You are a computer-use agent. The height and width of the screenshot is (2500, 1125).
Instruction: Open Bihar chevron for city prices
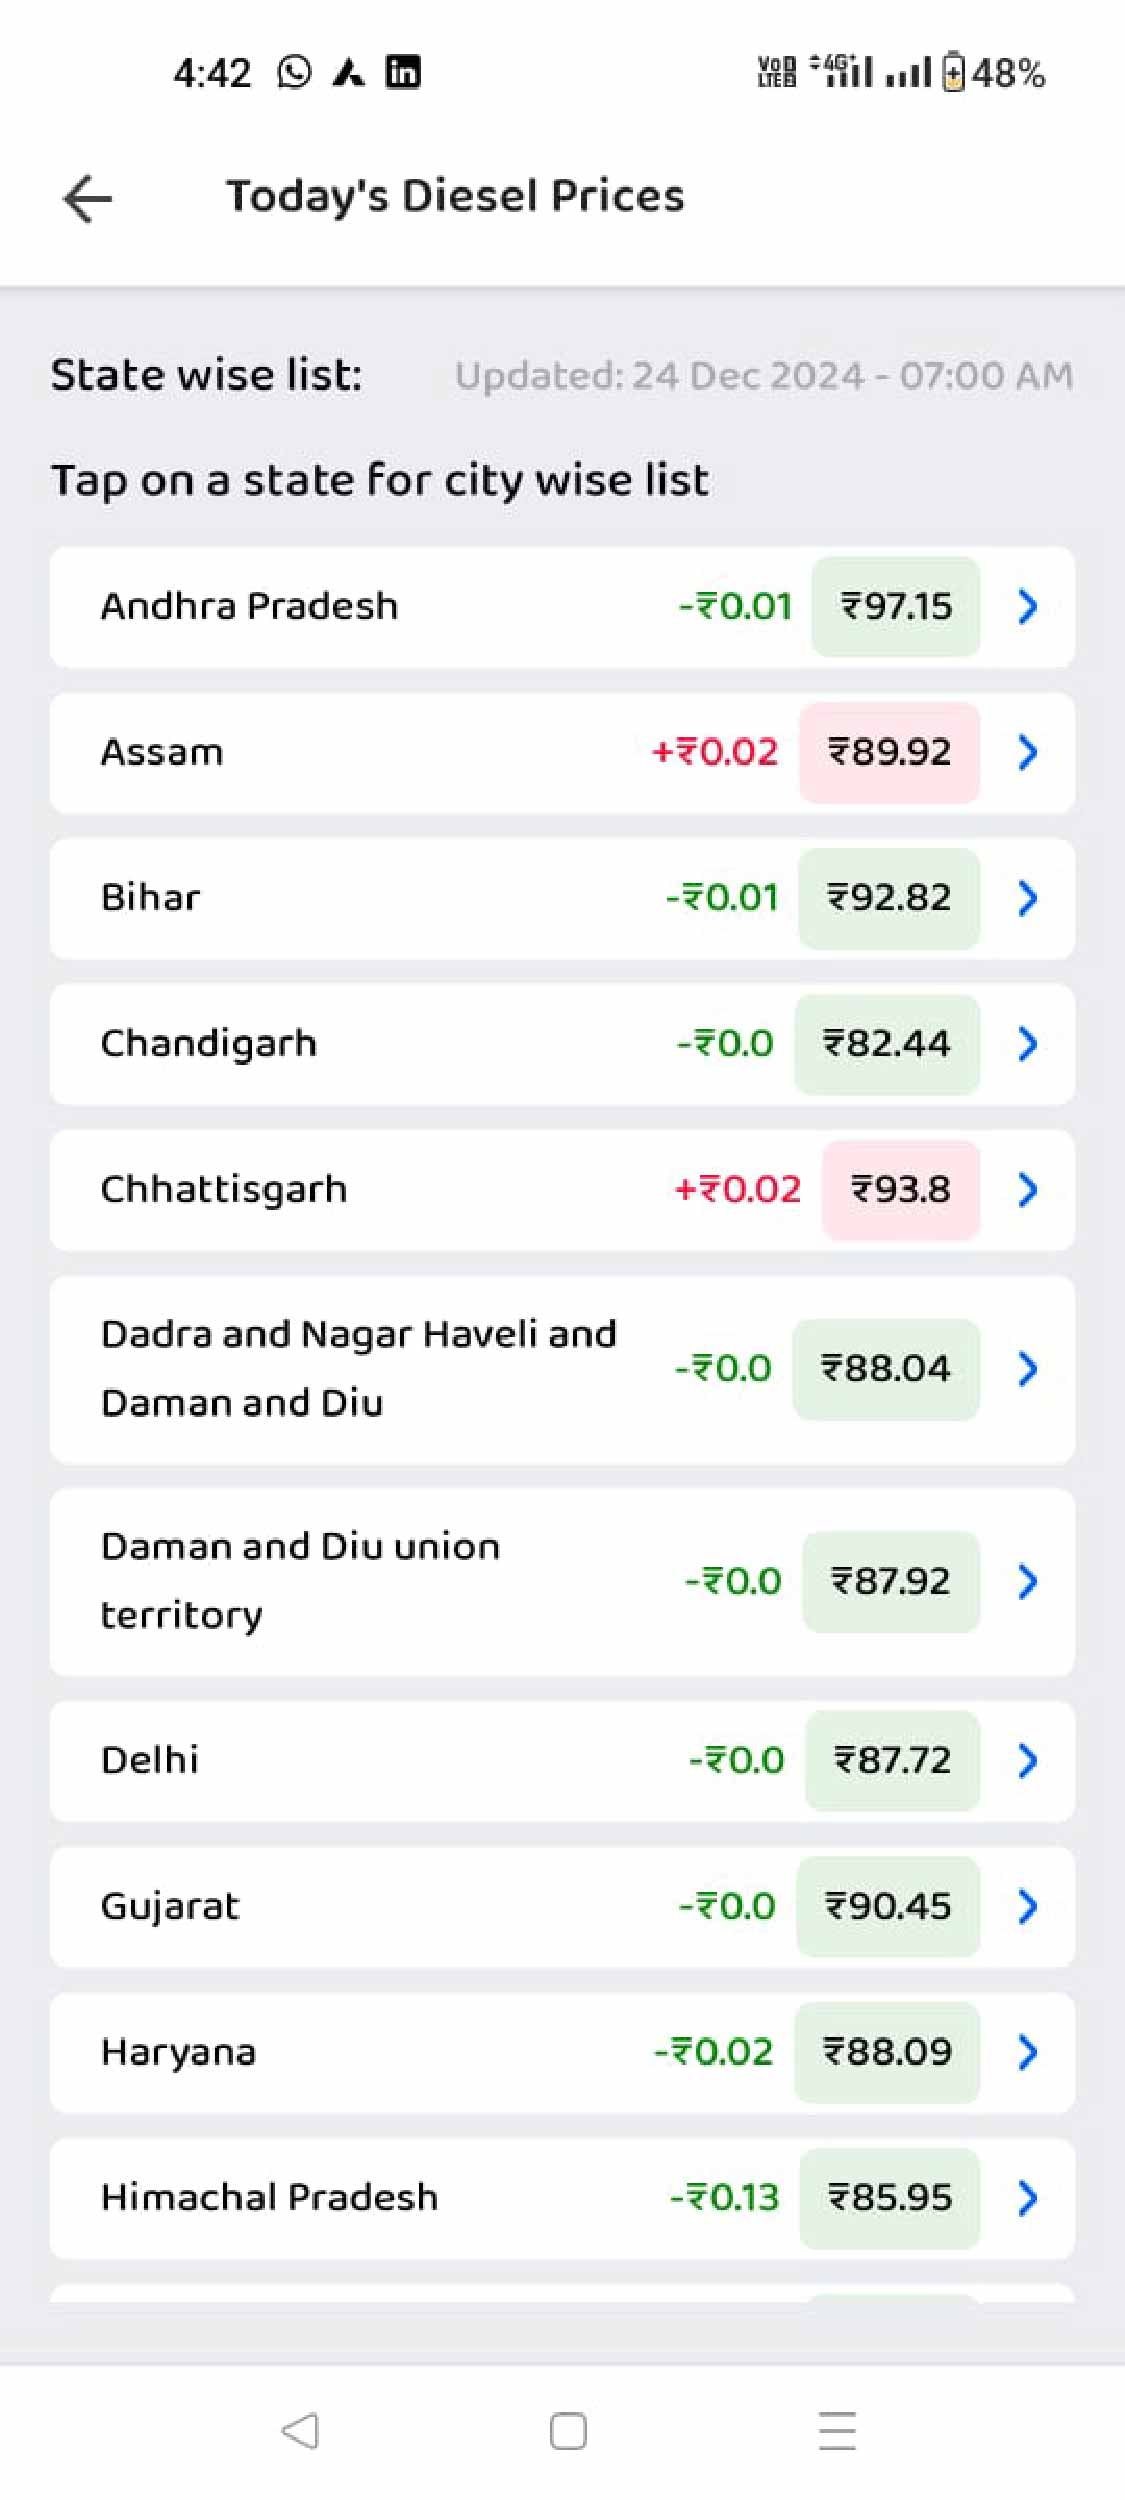(1027, 898)
